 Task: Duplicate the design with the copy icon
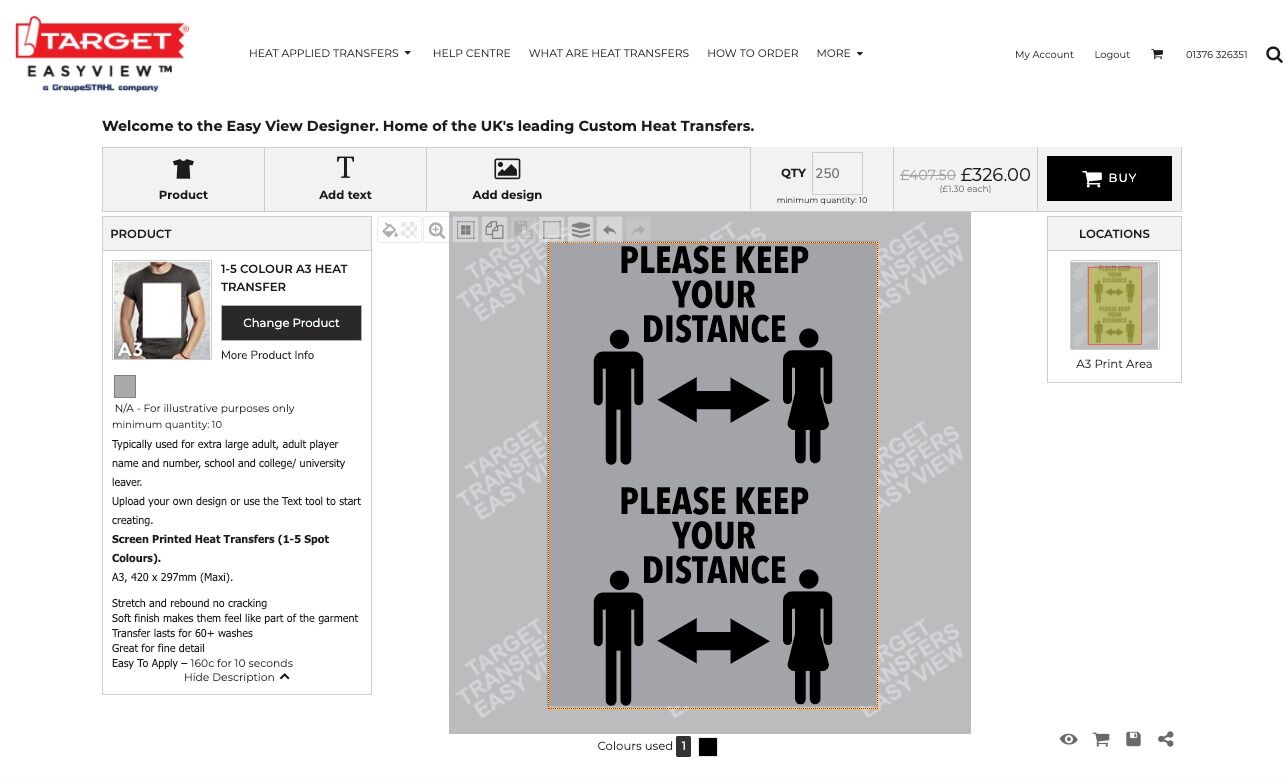tap(494, 229)
